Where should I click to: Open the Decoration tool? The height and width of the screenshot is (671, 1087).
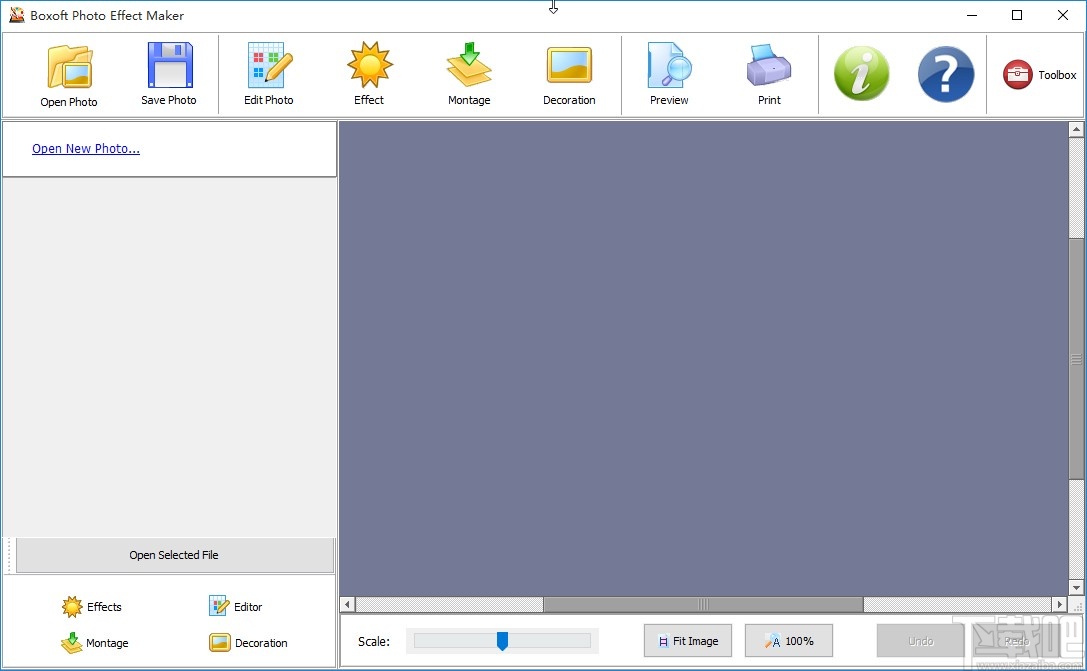coord(569,72)
